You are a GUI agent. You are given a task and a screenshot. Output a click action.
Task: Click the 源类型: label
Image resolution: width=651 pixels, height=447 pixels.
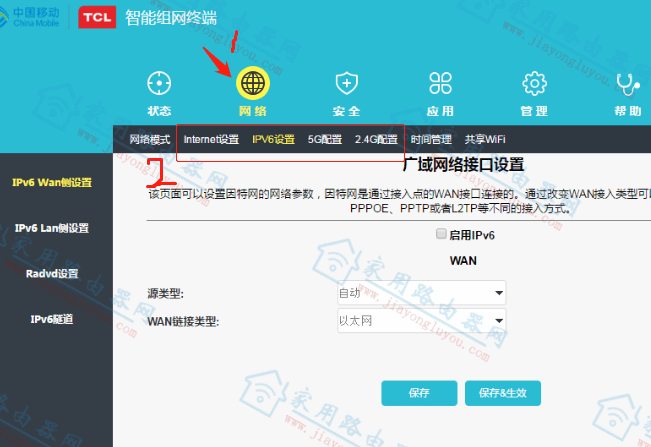pos(165,294)
